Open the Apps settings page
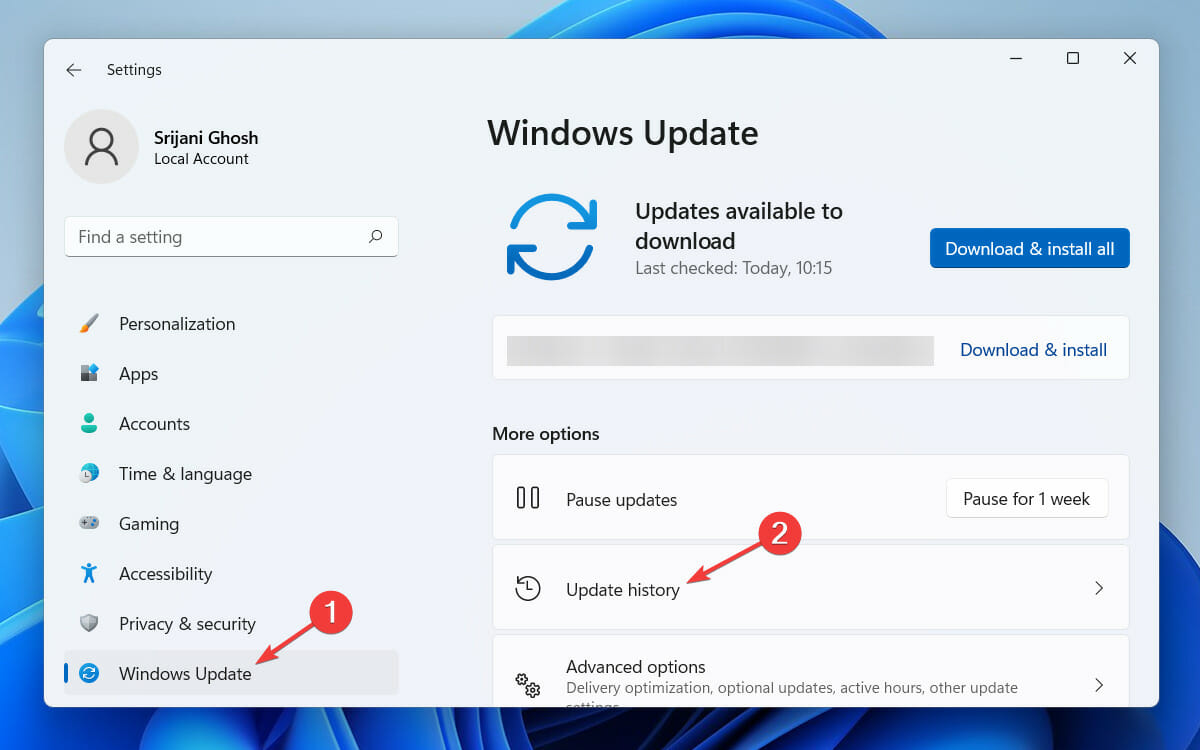The image size is (1200, 750). point(231,374)
